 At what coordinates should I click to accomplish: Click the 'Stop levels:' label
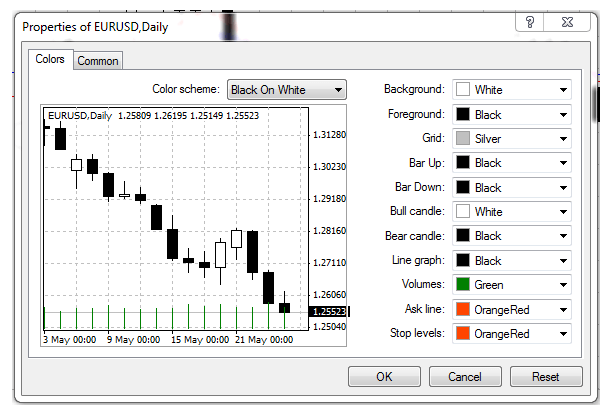click(417, 333)
